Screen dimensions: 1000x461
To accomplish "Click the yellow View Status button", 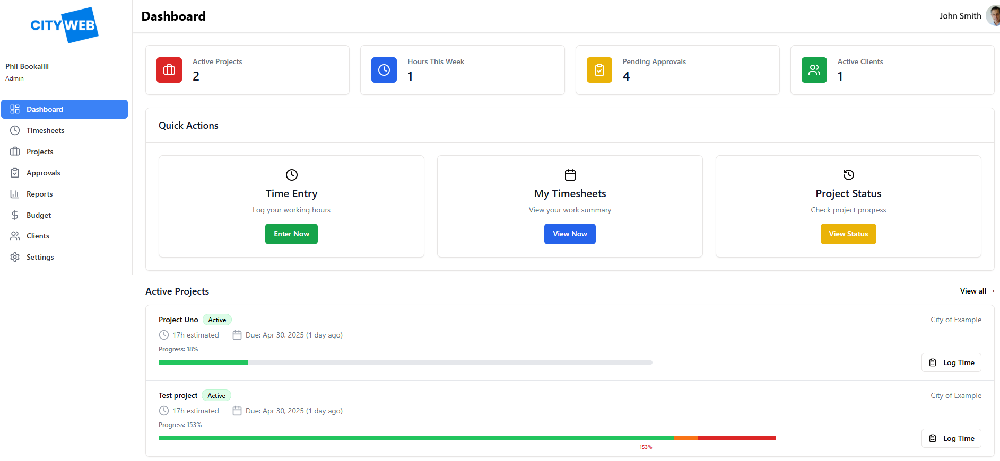I will pyautogui.click(x=848, y=234).
